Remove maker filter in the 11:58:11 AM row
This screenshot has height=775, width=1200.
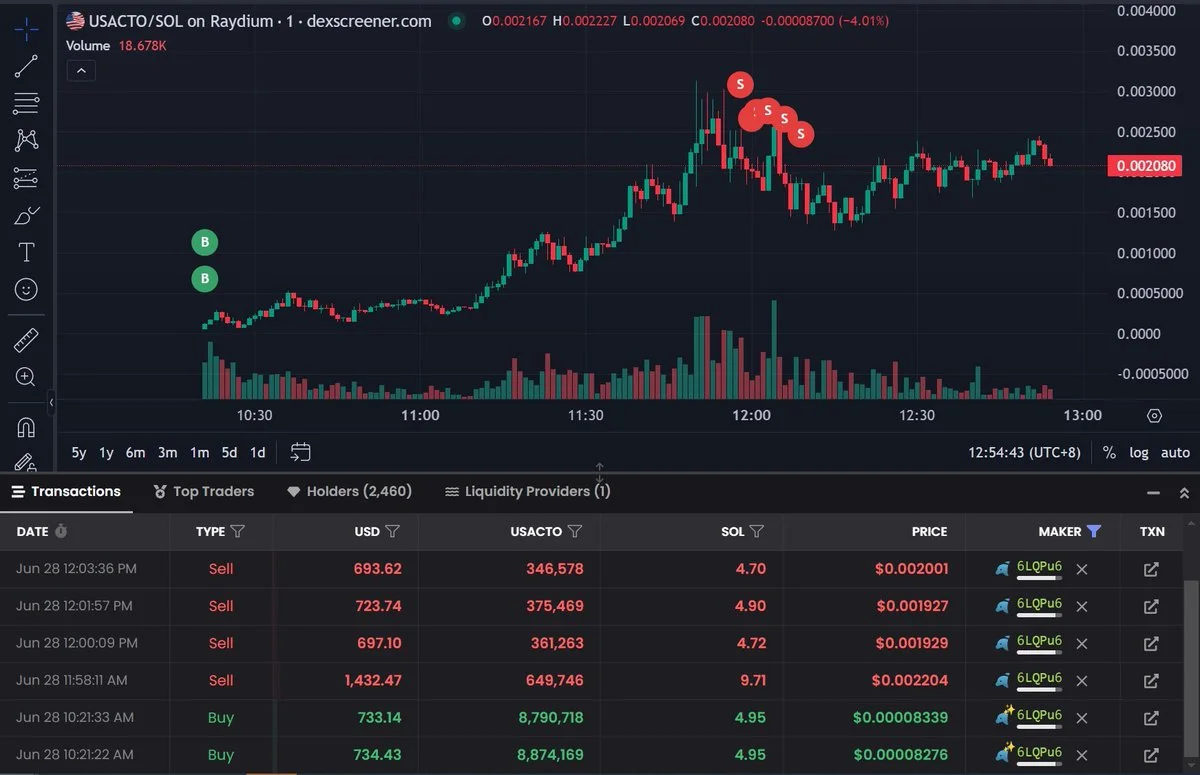pyautogui.click(x=1081, y=680)
